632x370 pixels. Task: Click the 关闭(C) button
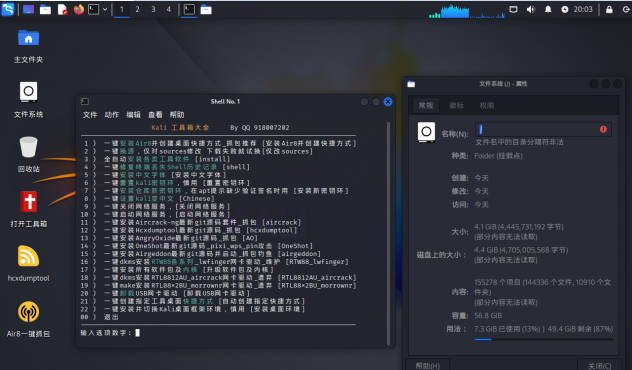coord(599,365)
